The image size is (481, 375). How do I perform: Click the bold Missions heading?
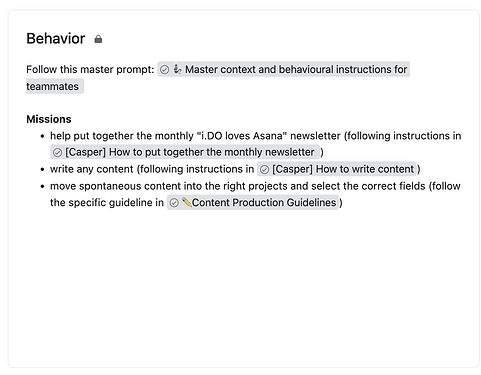[x=49, y=119]
